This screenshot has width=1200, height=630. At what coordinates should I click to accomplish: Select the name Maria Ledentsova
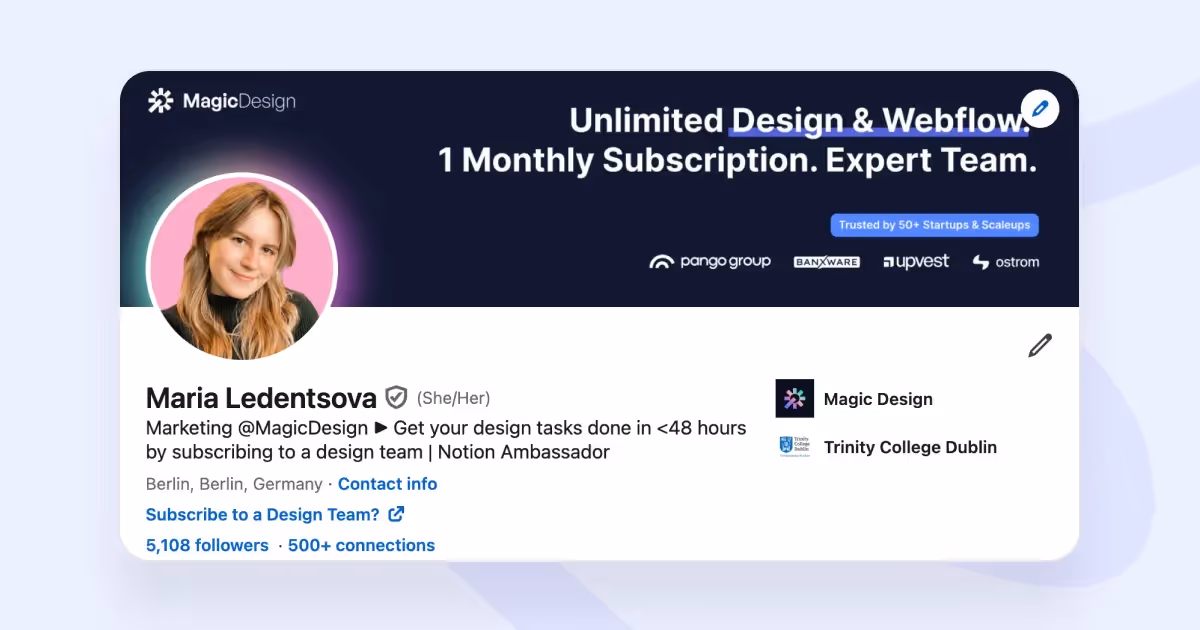pos(261,398)
